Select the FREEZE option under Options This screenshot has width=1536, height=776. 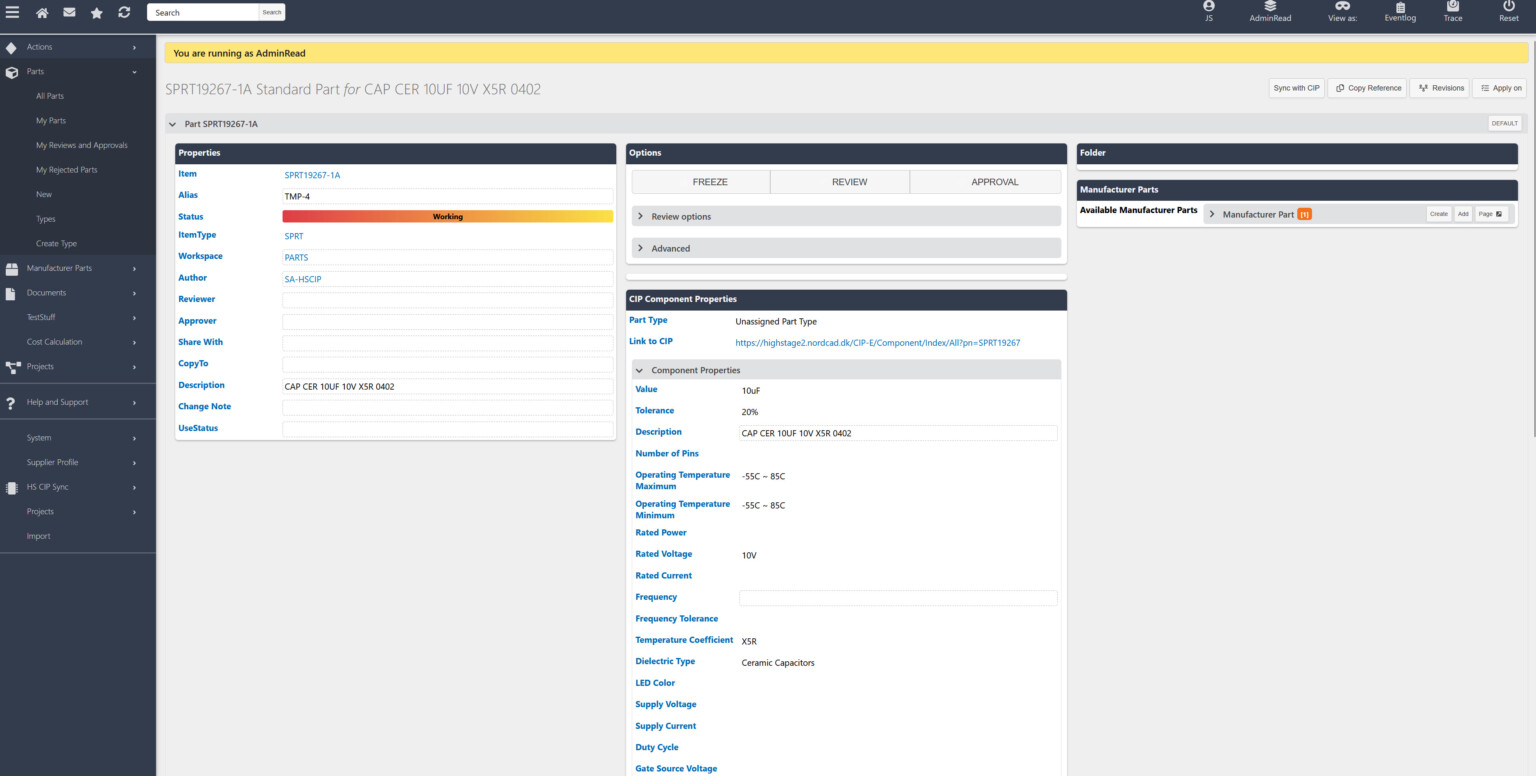click(x=710, y=181)
